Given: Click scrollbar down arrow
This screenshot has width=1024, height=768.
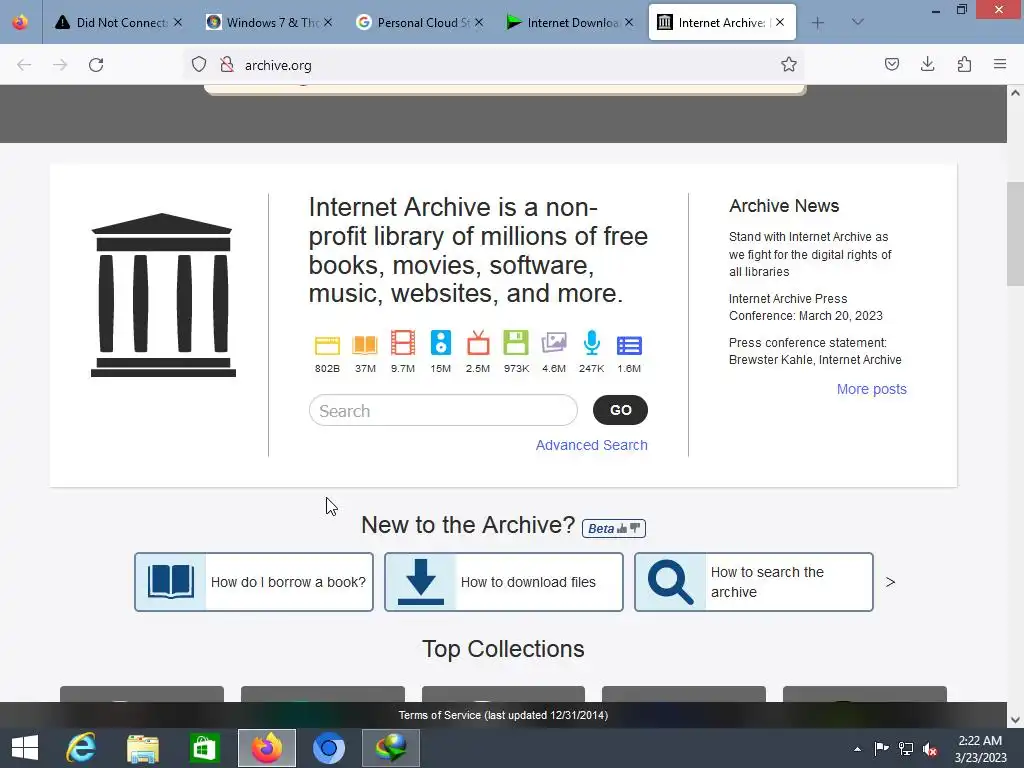Looking at the screenshot, I should pyautogui.click(x=1016, y=720).
